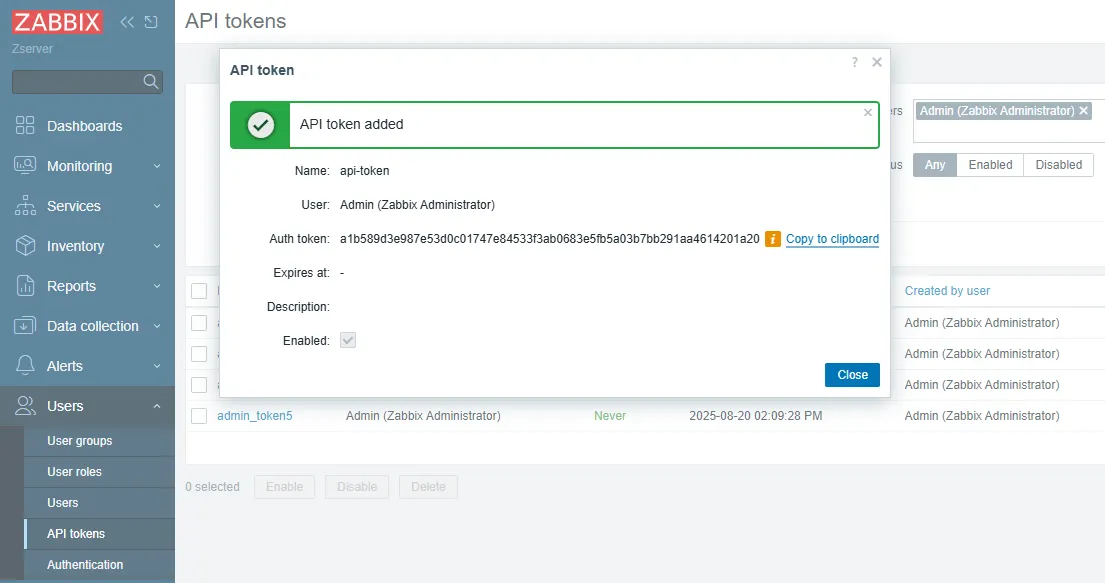The height and width of the screenshot is (583, 1105).
Task: Click the green success checkmark icon
Action: pyautogui.click(x=260, y=125)
